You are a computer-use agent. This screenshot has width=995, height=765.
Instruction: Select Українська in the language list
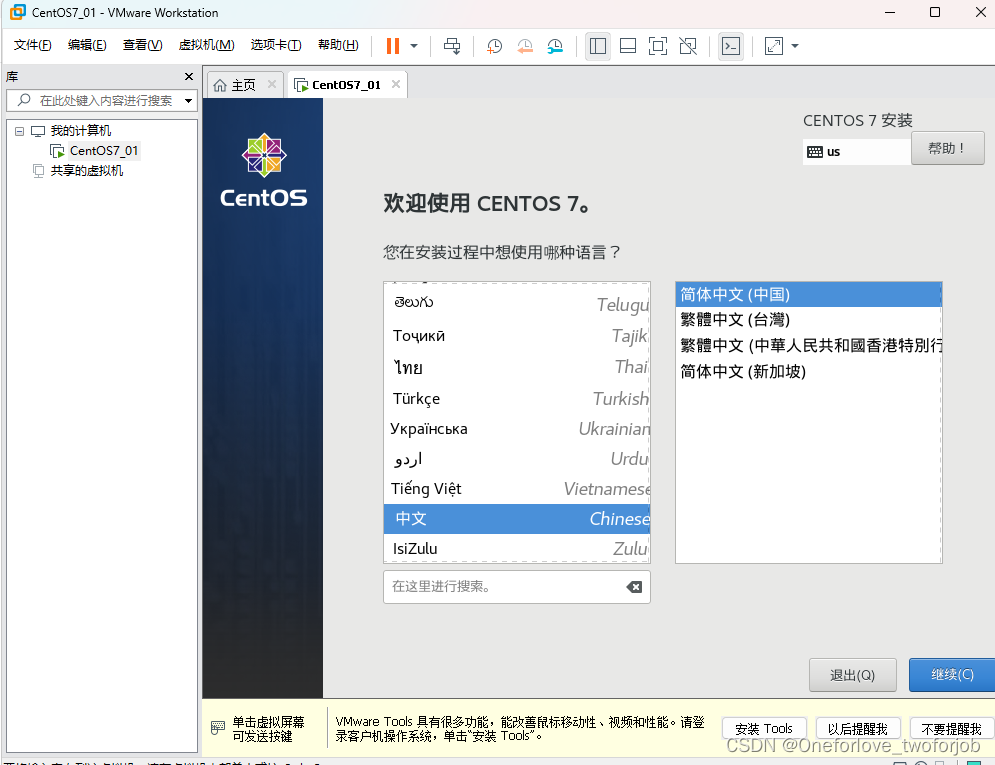[x=517, y=429]
